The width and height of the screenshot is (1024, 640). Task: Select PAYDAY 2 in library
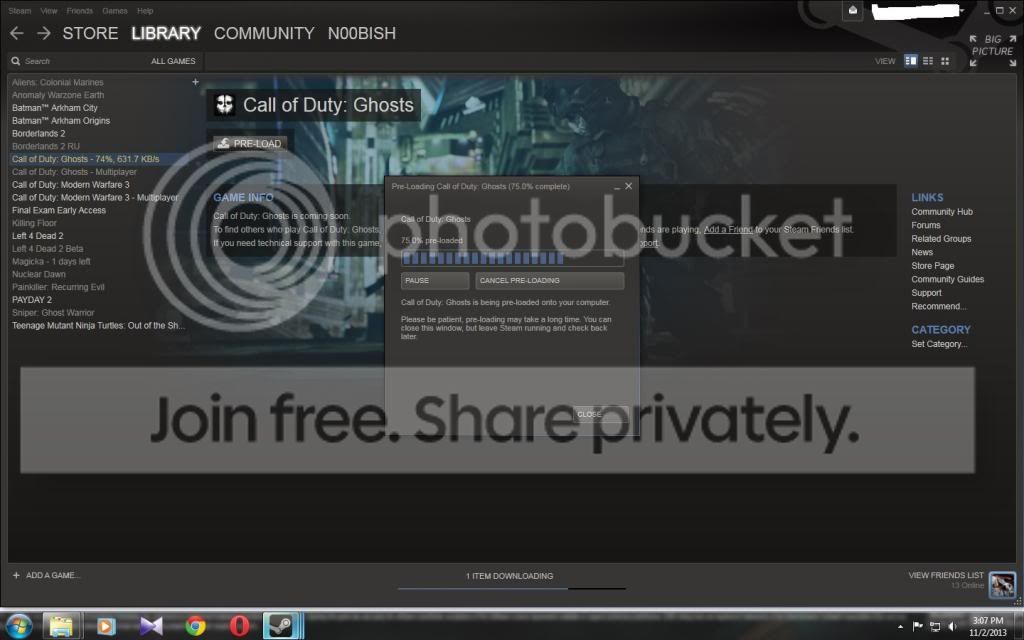point(31,300)
